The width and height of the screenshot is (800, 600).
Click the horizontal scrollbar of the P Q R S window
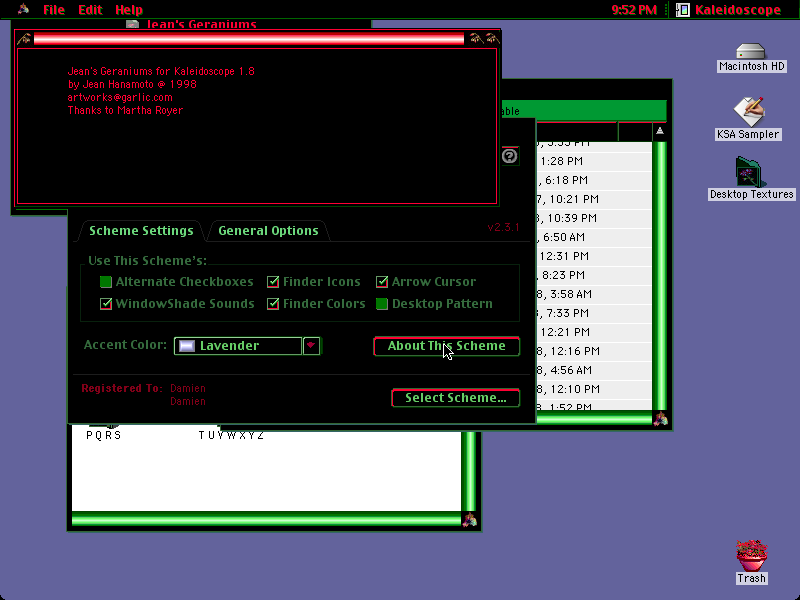point(266,520)
